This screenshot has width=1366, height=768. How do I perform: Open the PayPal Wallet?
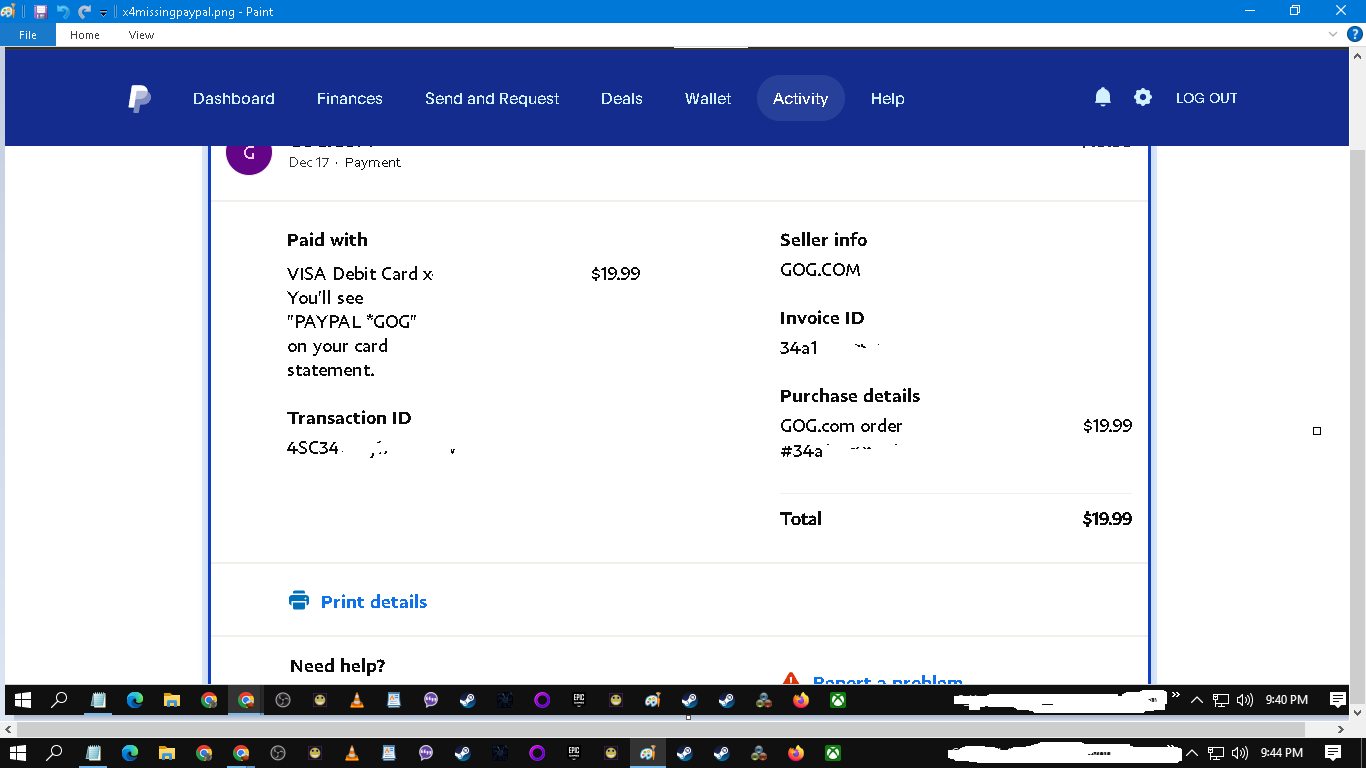pos(708,98)
